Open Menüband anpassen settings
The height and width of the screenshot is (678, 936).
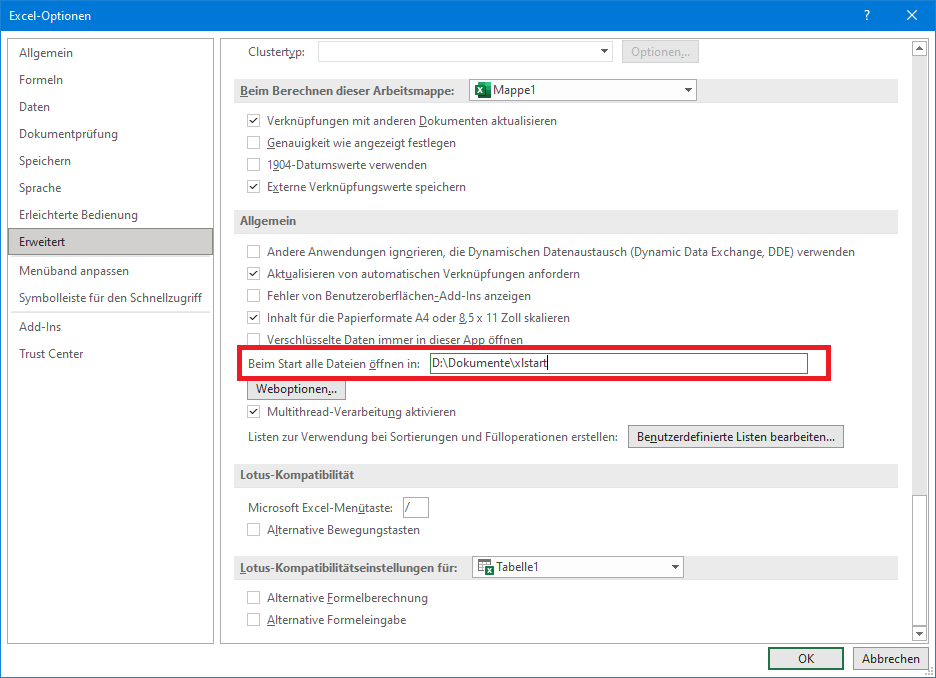110,271
